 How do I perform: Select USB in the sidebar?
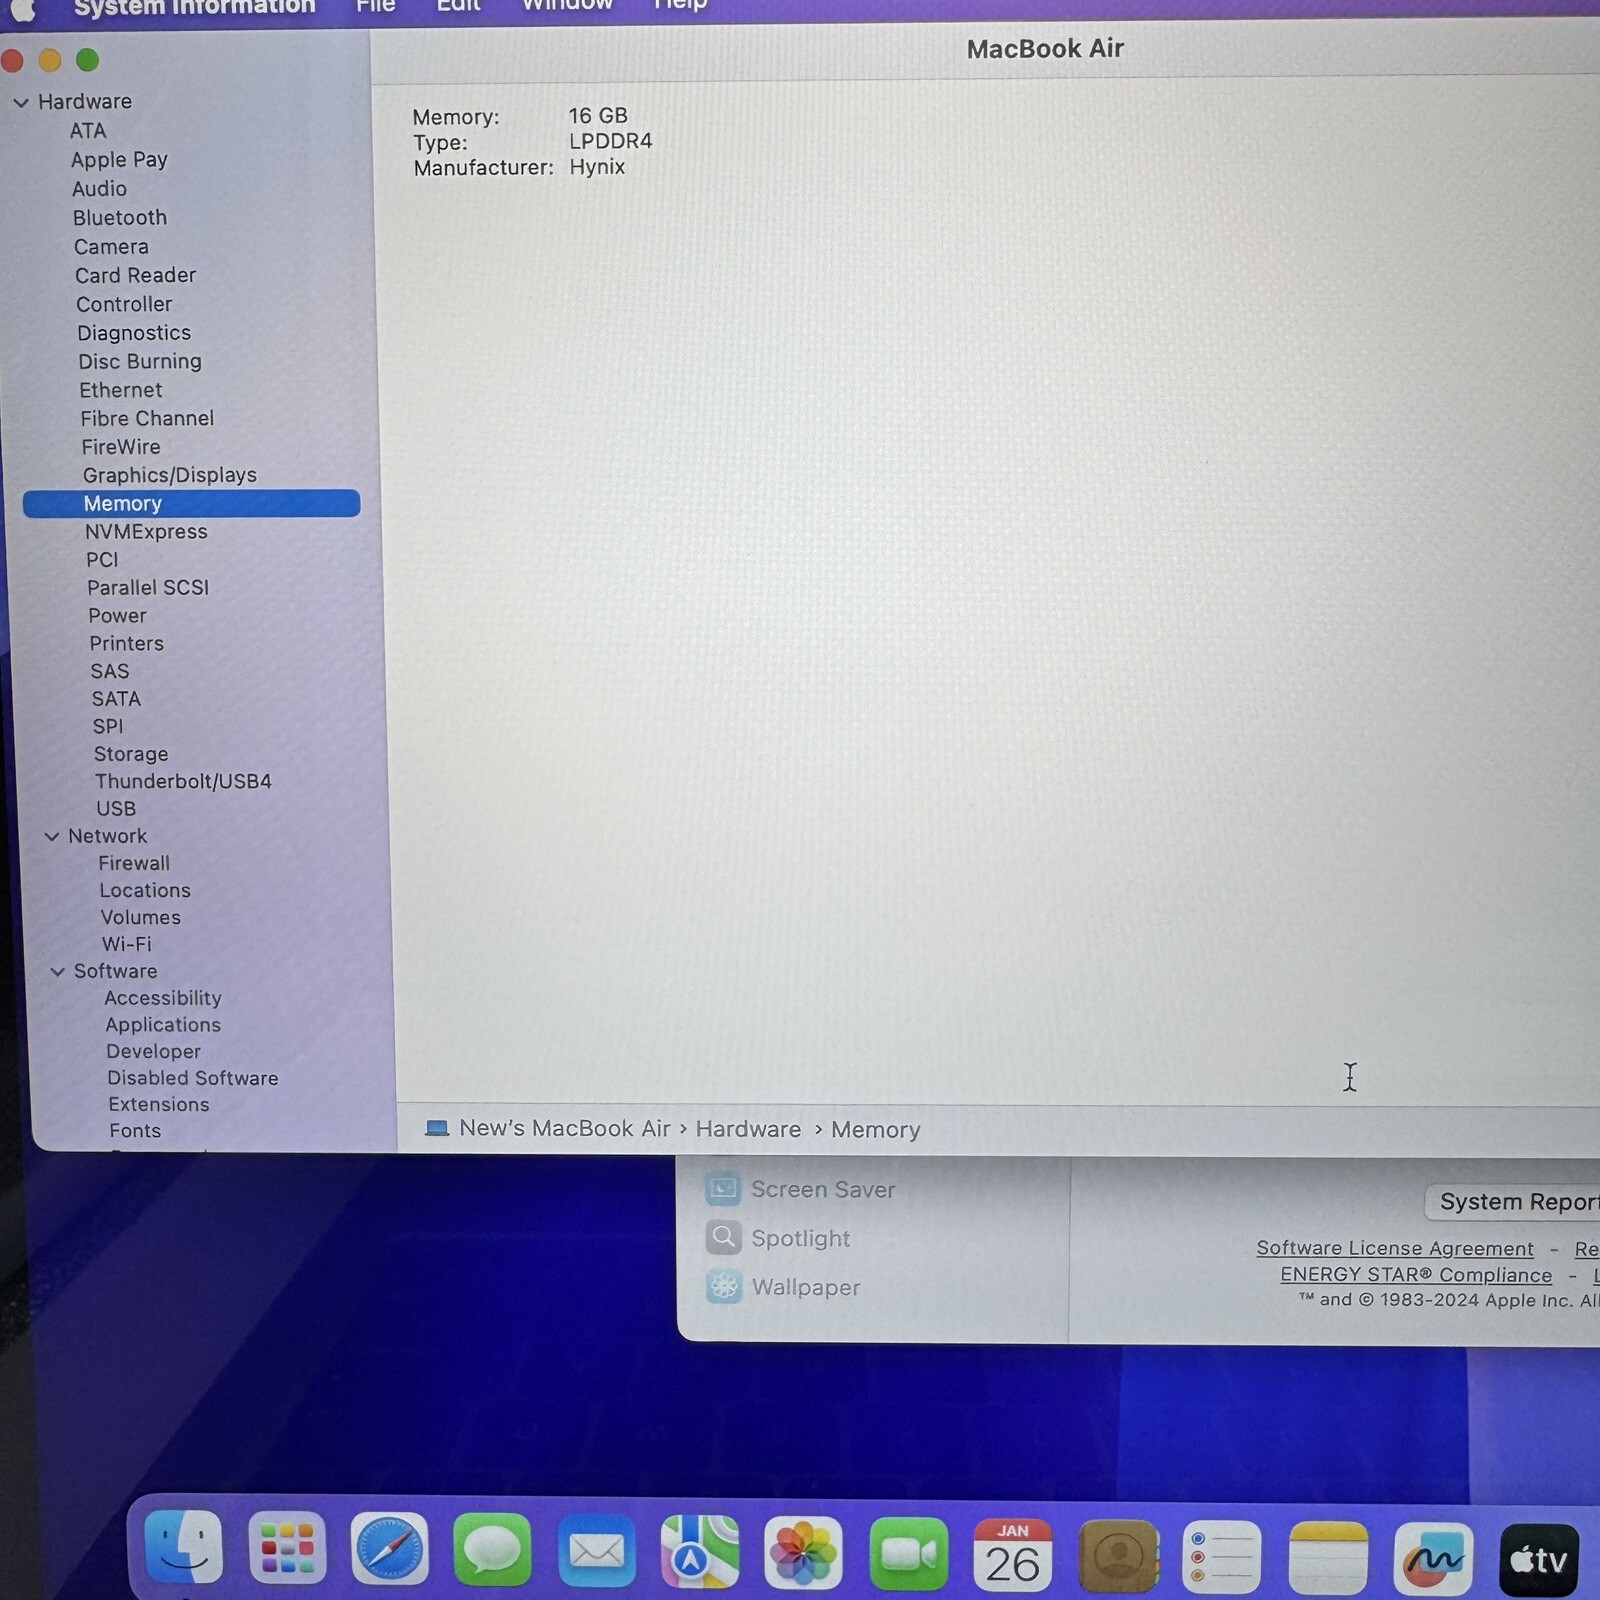click(x=116, y=808)
